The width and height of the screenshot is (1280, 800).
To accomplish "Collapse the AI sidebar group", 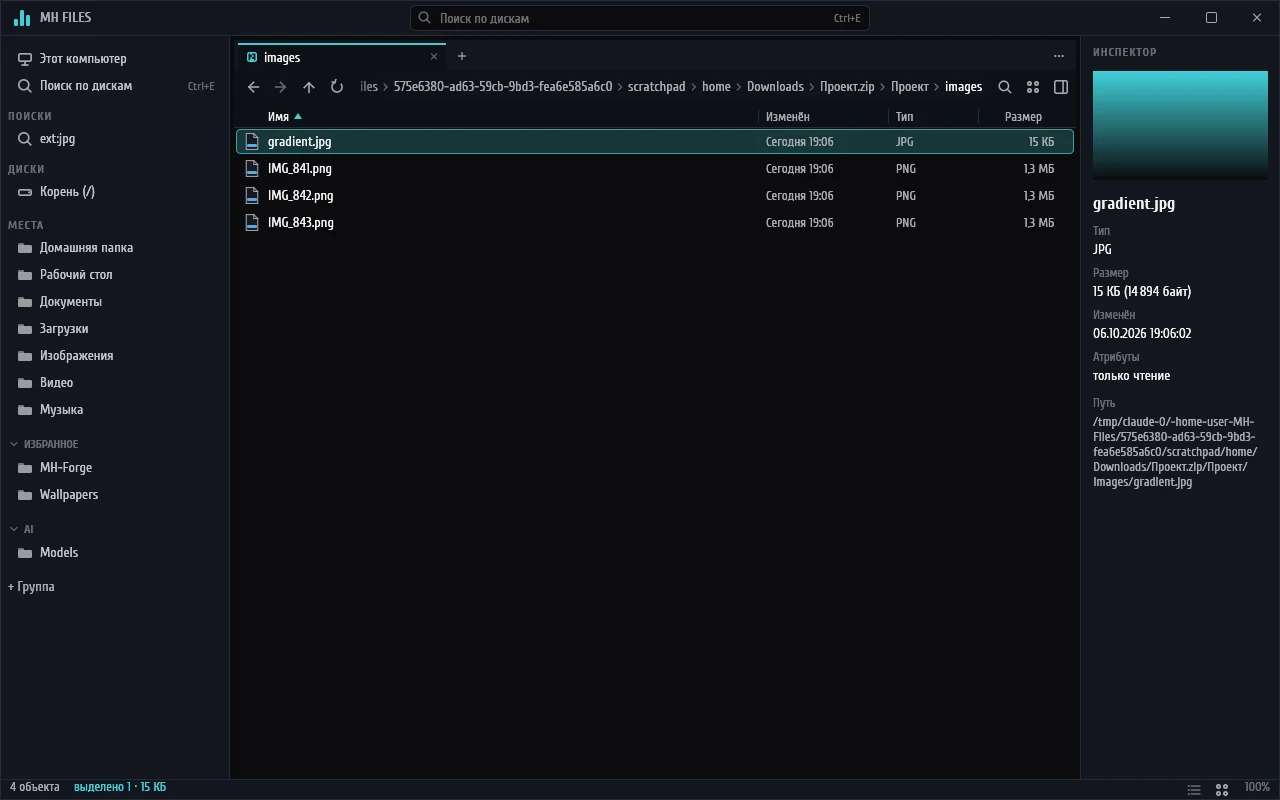I will tap(14, 529).
